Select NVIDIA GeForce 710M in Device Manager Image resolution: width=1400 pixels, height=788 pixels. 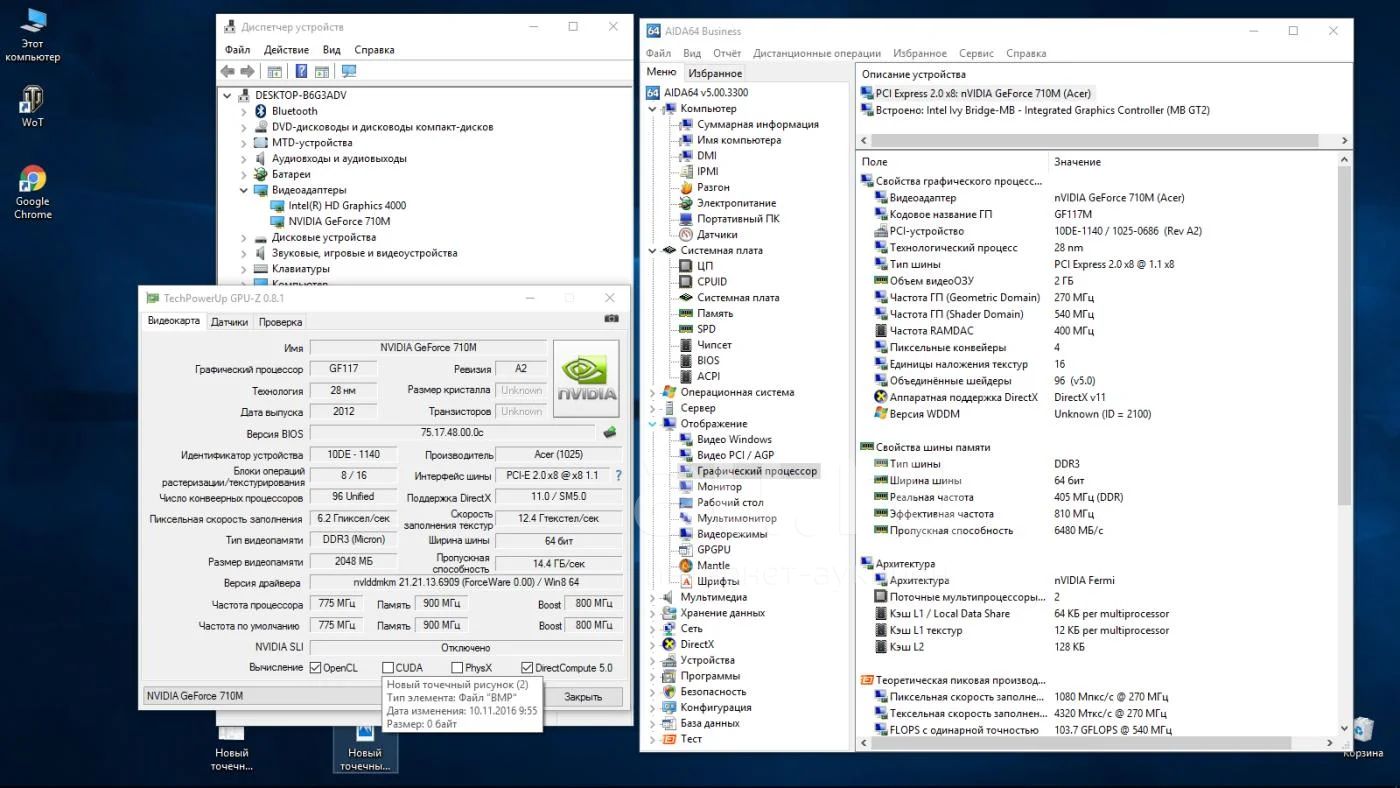339,222
